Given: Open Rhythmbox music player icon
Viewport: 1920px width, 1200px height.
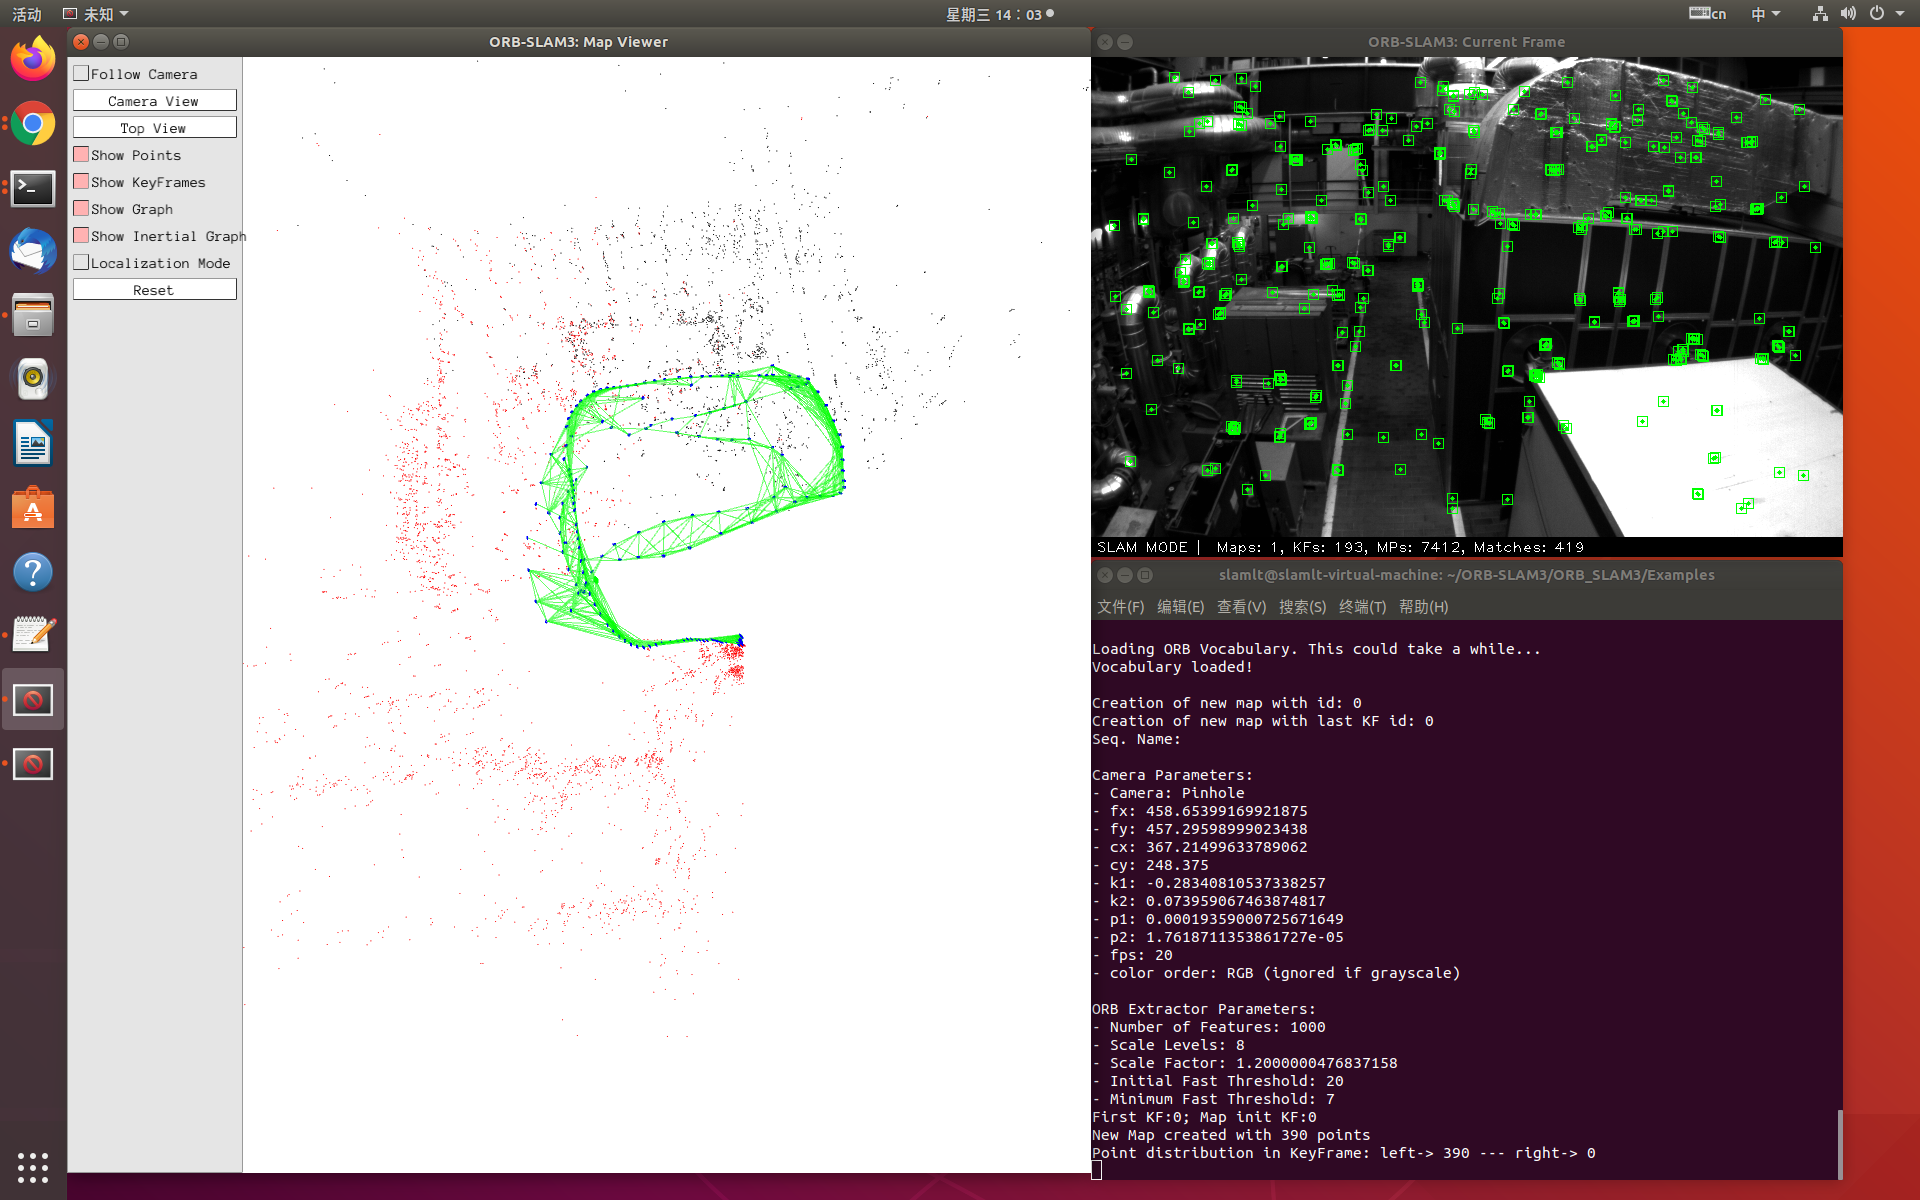Looking at the screenshot, I should coord(33,379).
